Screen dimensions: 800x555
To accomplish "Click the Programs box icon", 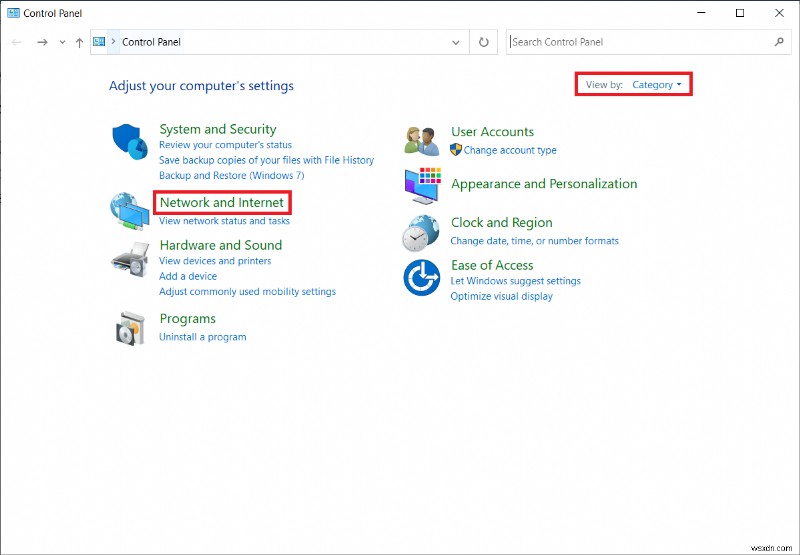I will click(x=128, y=327).
